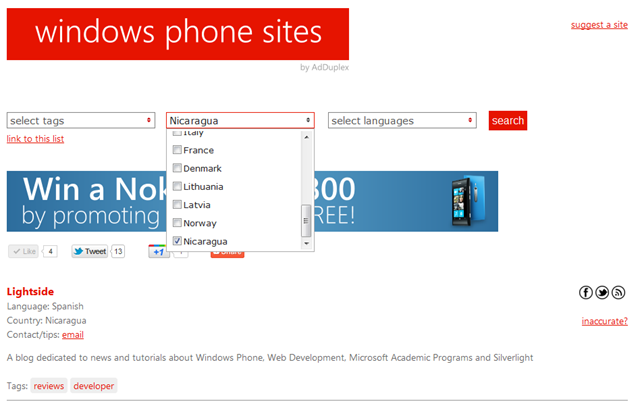The height and width of the screenshot is (406, 640).
Task: Check the Norway checkbox
Action: (x=177, y=222)
